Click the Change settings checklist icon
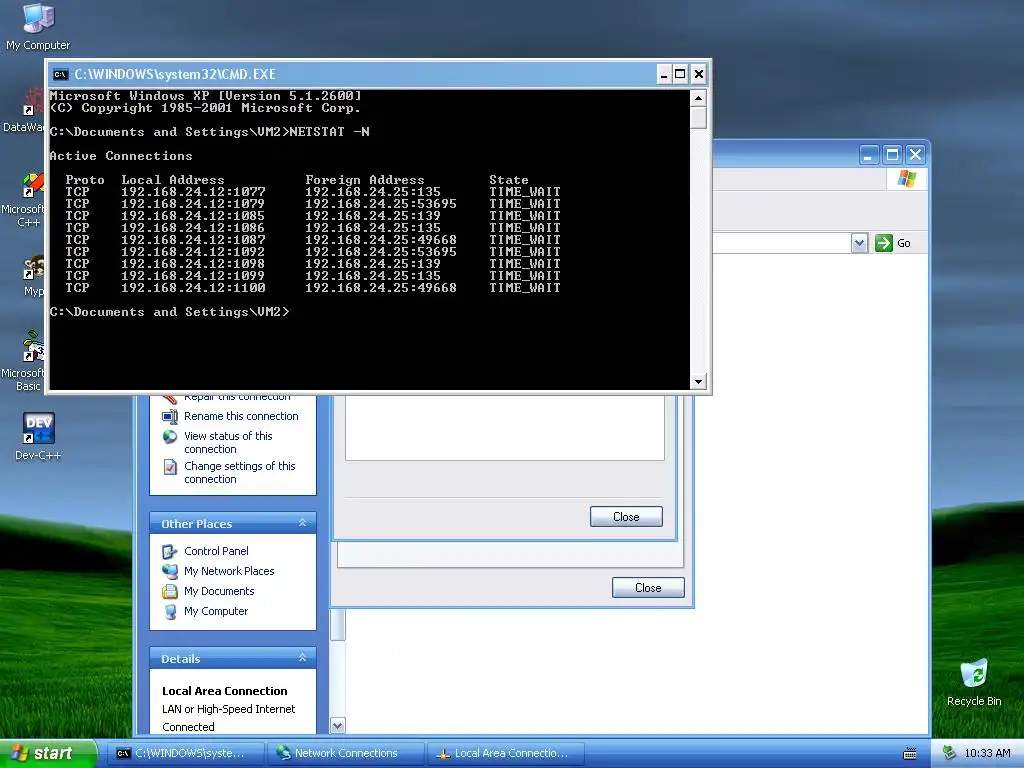 click(170, 467)
